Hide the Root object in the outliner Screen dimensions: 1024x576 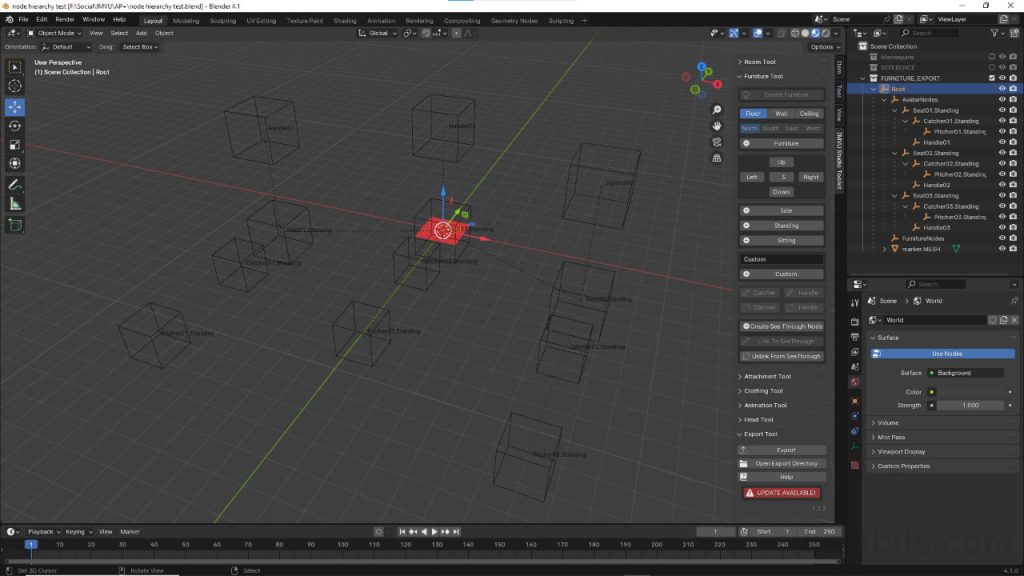pos(1003,88)
